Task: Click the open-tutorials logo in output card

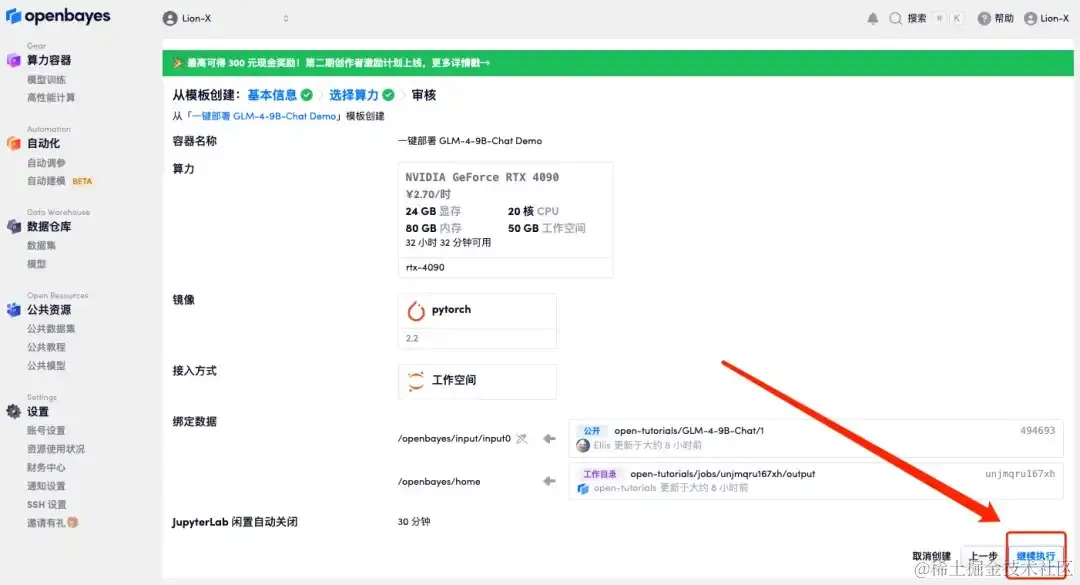Action: click(583, 488)
